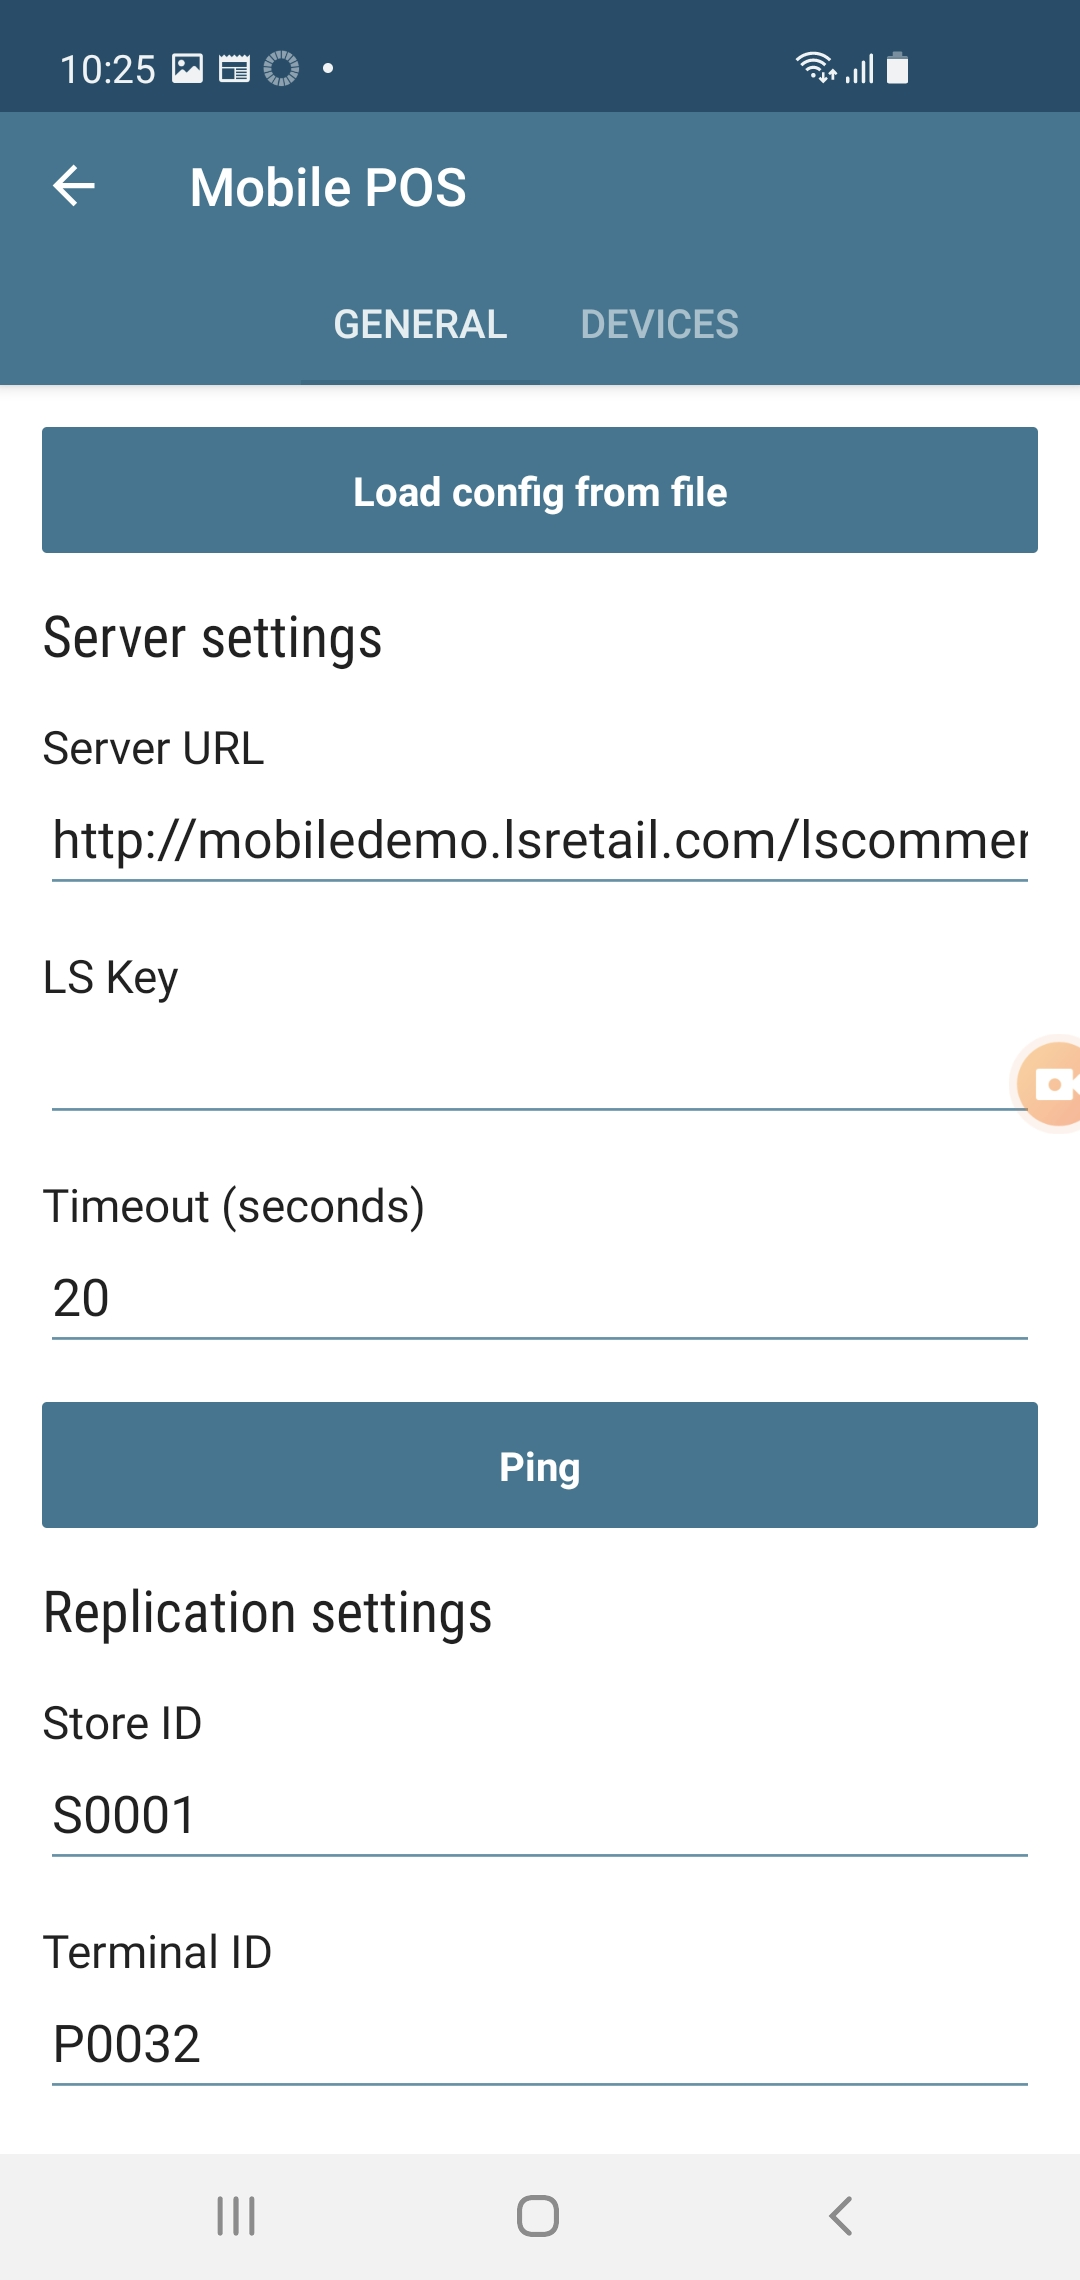The image size is (1080, 2280).
Task: Tap the back arrow in header
Action: [x=74, y=186]
